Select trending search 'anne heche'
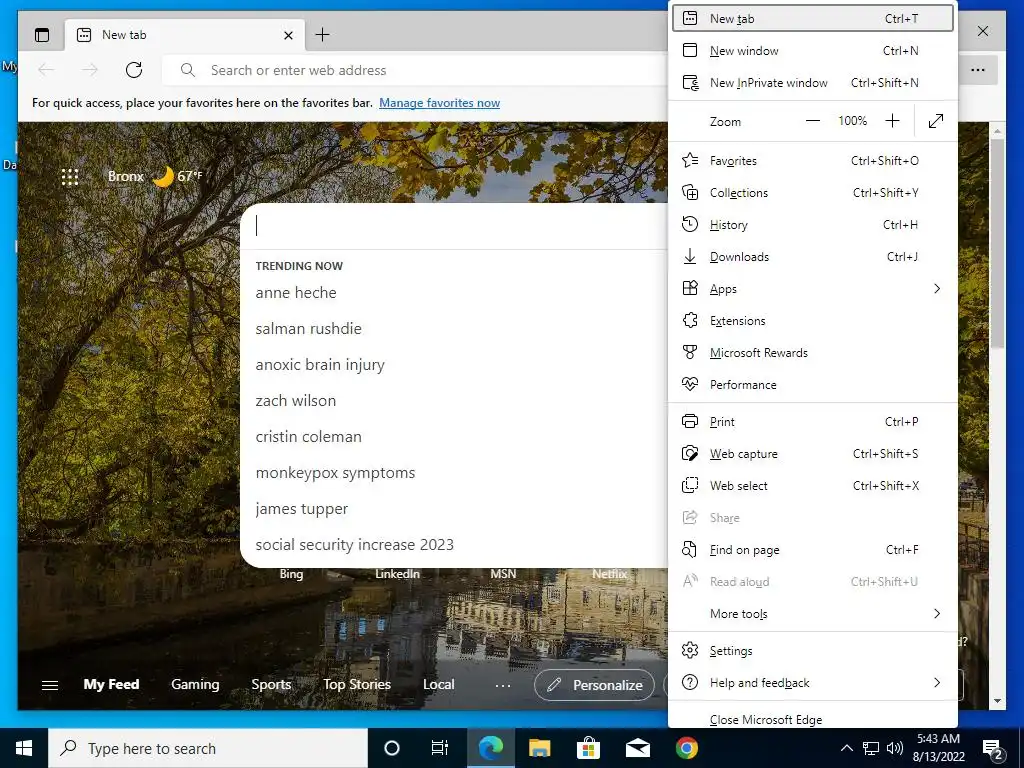 pos(296,293)
